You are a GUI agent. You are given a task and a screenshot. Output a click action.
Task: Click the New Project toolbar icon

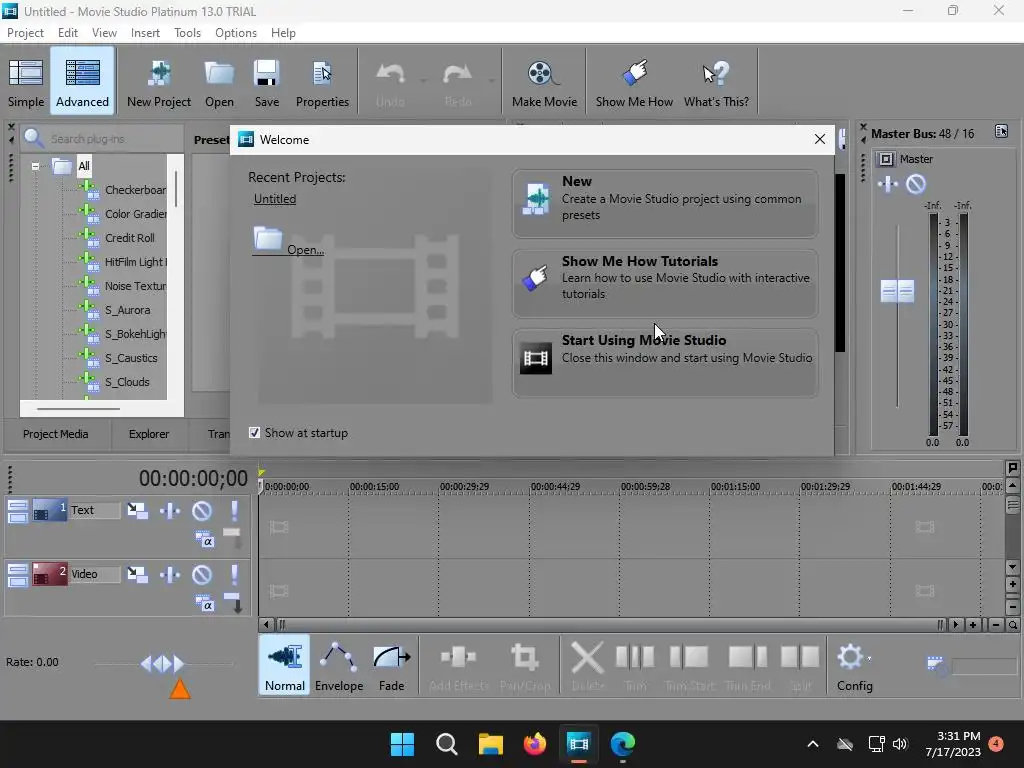tap(159, 82)
